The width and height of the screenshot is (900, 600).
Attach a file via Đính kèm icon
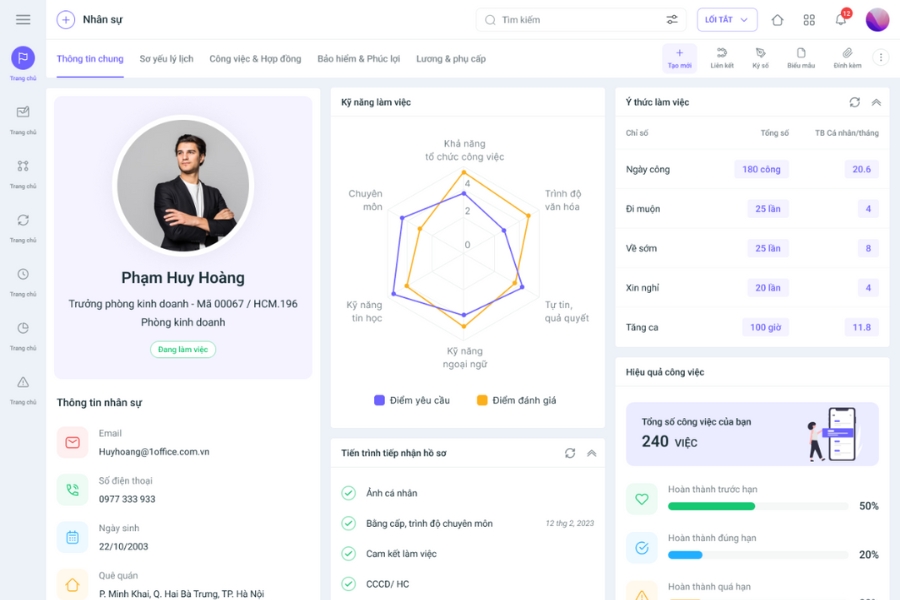click(846, 57)
